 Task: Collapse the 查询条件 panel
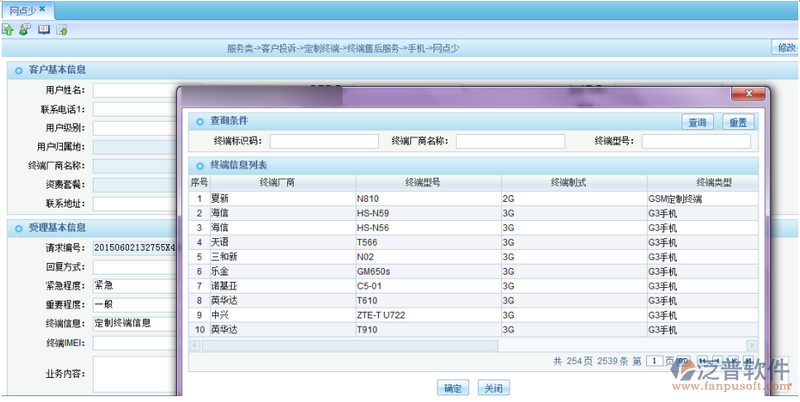pyautogui.click(x=199, y=121)
